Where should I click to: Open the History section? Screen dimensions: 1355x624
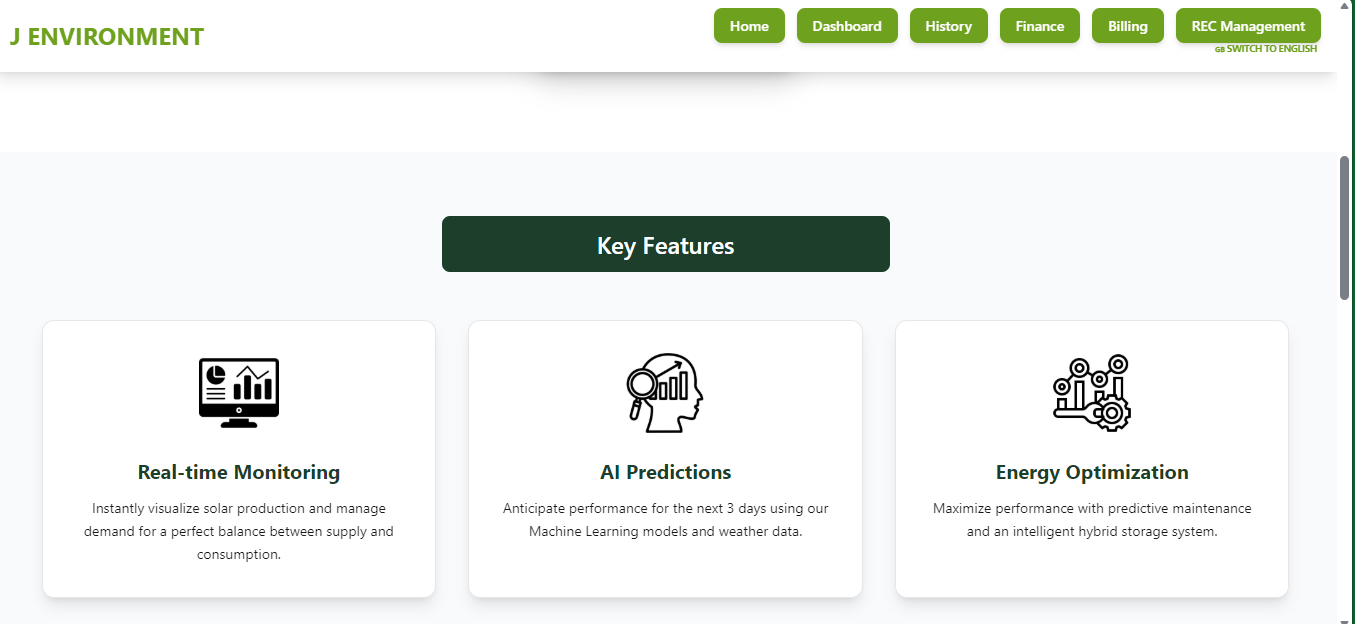click(949, 26)
